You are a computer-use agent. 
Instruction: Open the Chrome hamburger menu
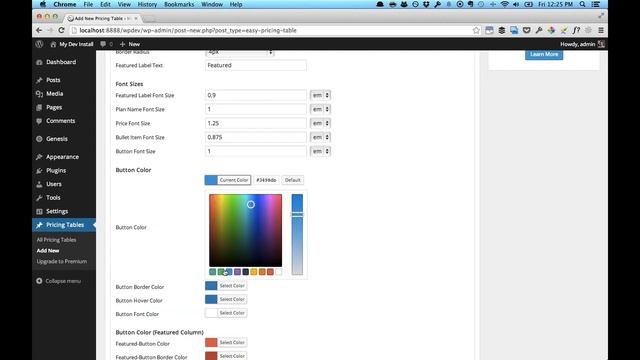601,30
